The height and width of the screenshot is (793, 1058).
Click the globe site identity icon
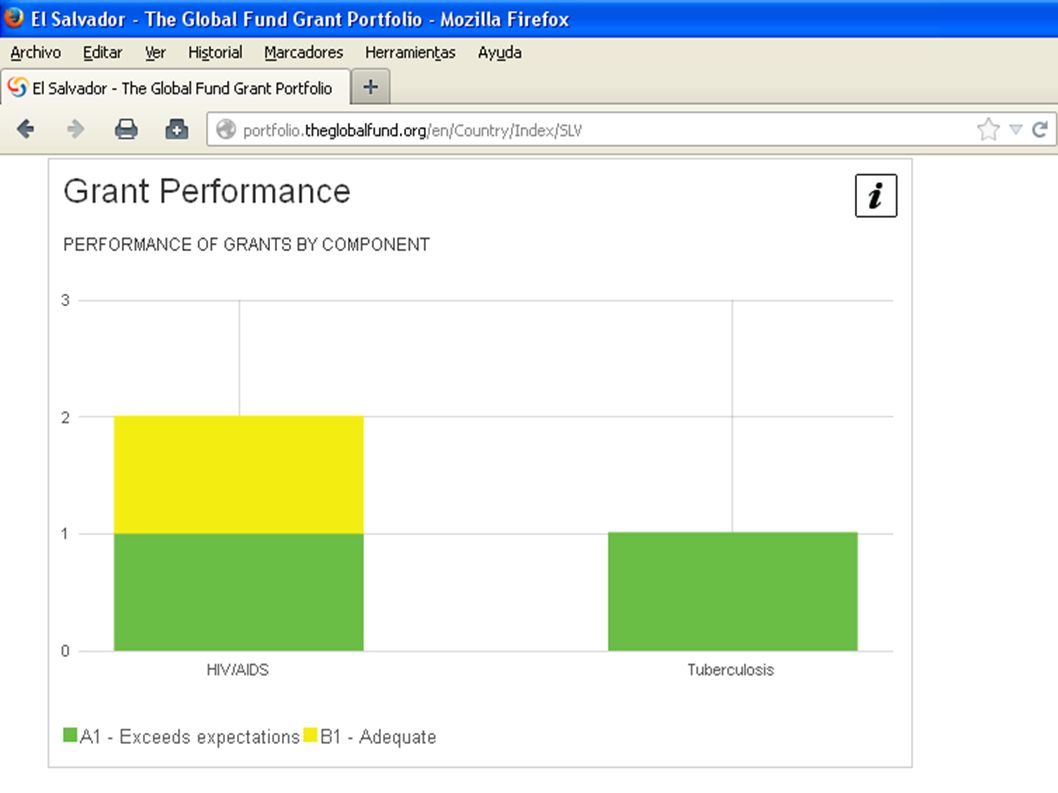(x=226, y=129)
